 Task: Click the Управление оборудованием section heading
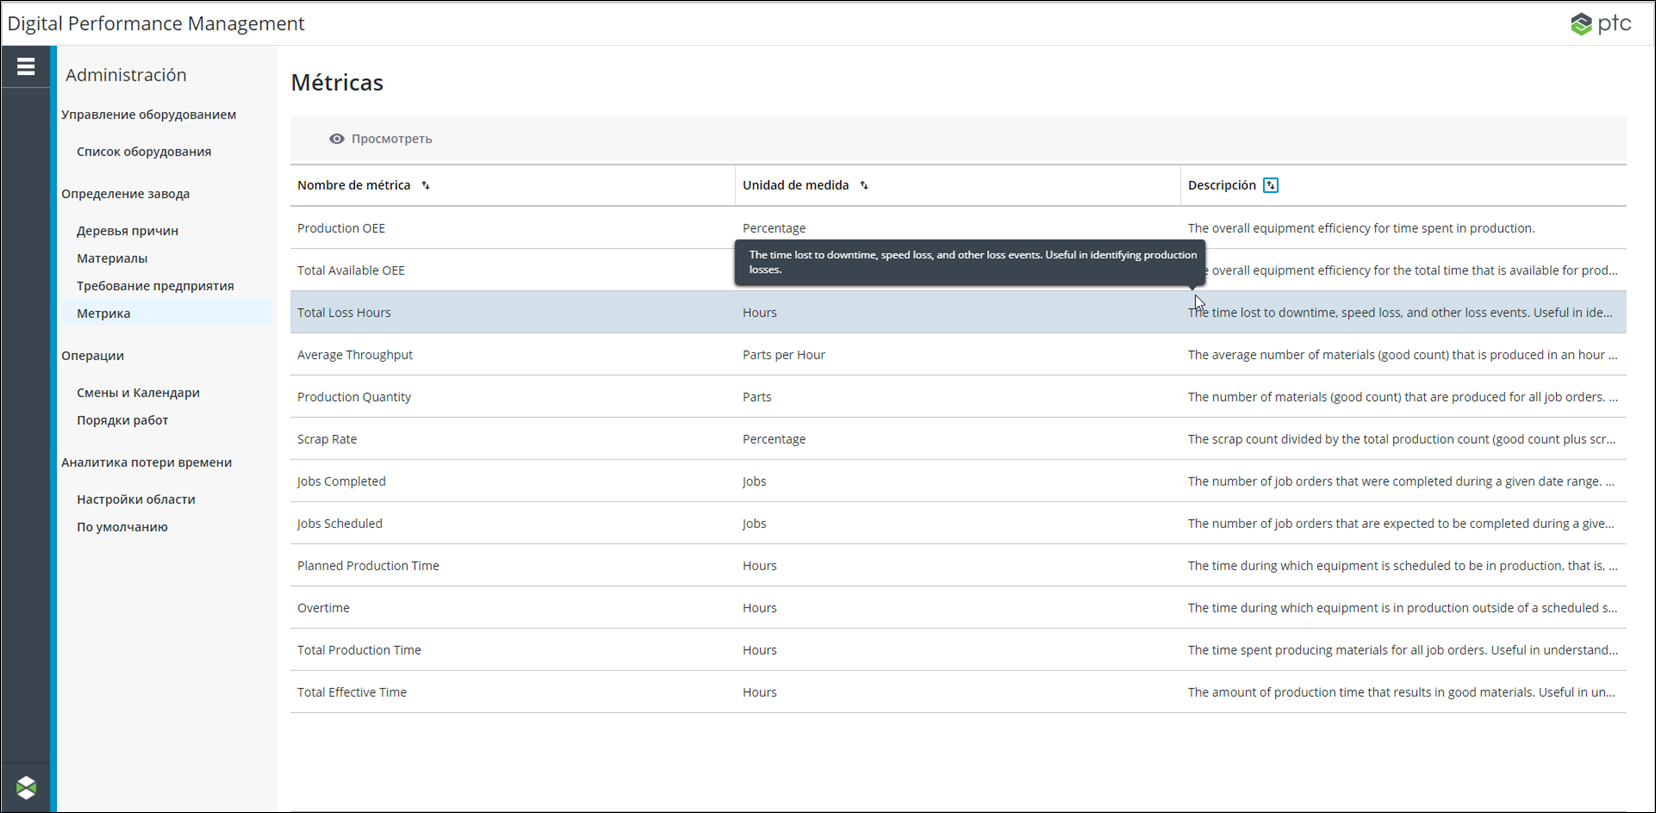click(149, 115)
